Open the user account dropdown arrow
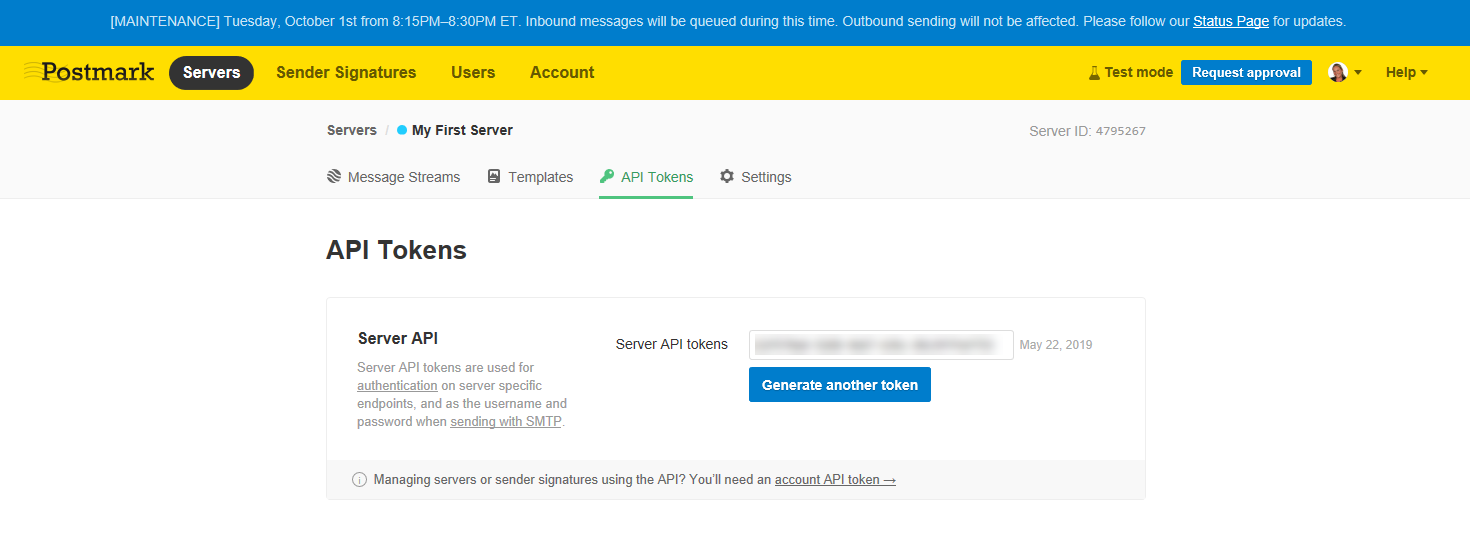Screen dimensions: 1470x533 pos(1358,73)
